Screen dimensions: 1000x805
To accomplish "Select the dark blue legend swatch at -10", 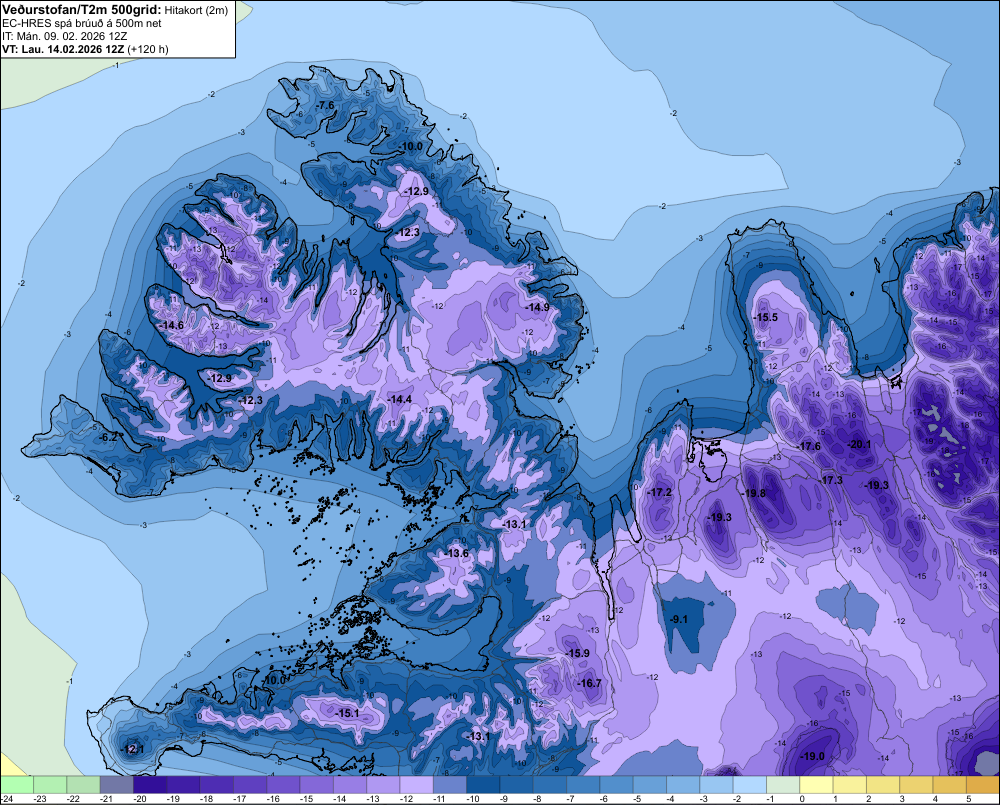I will pos(483,784).
